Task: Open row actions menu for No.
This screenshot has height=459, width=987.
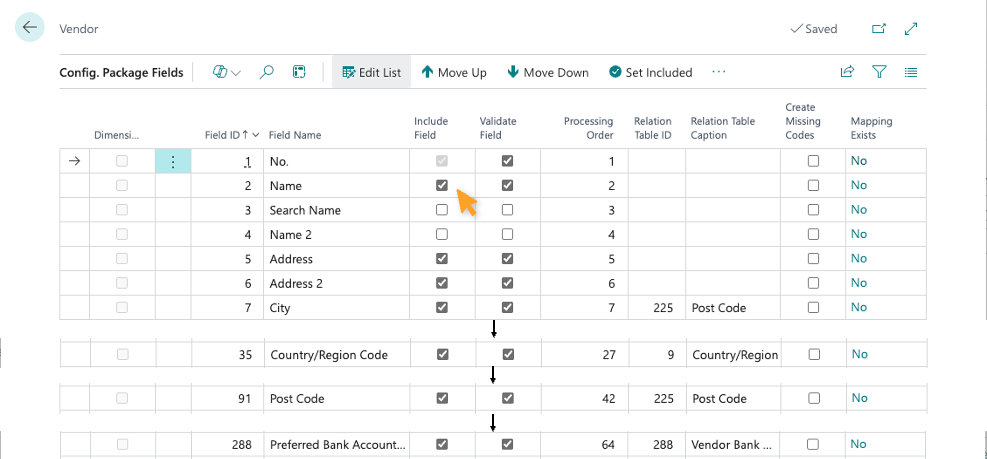Action: pos(173,162)
